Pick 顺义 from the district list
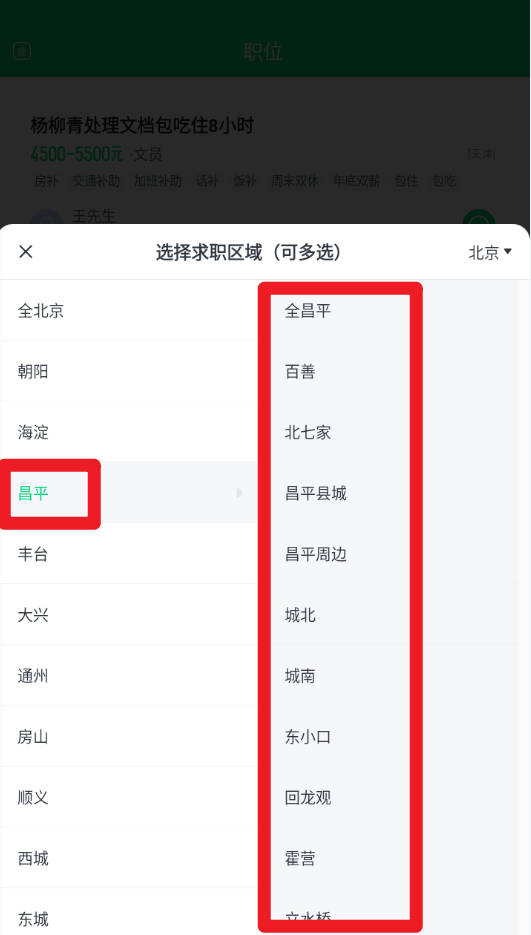 point(128,797)
